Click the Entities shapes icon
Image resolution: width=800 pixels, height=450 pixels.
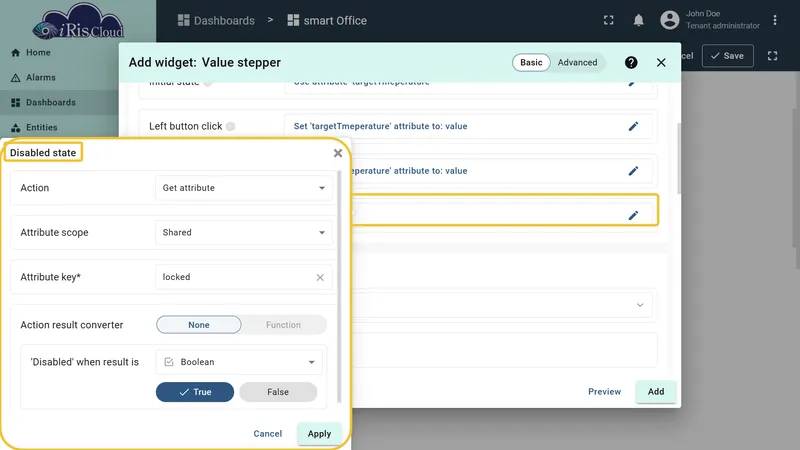click(15, 128)
